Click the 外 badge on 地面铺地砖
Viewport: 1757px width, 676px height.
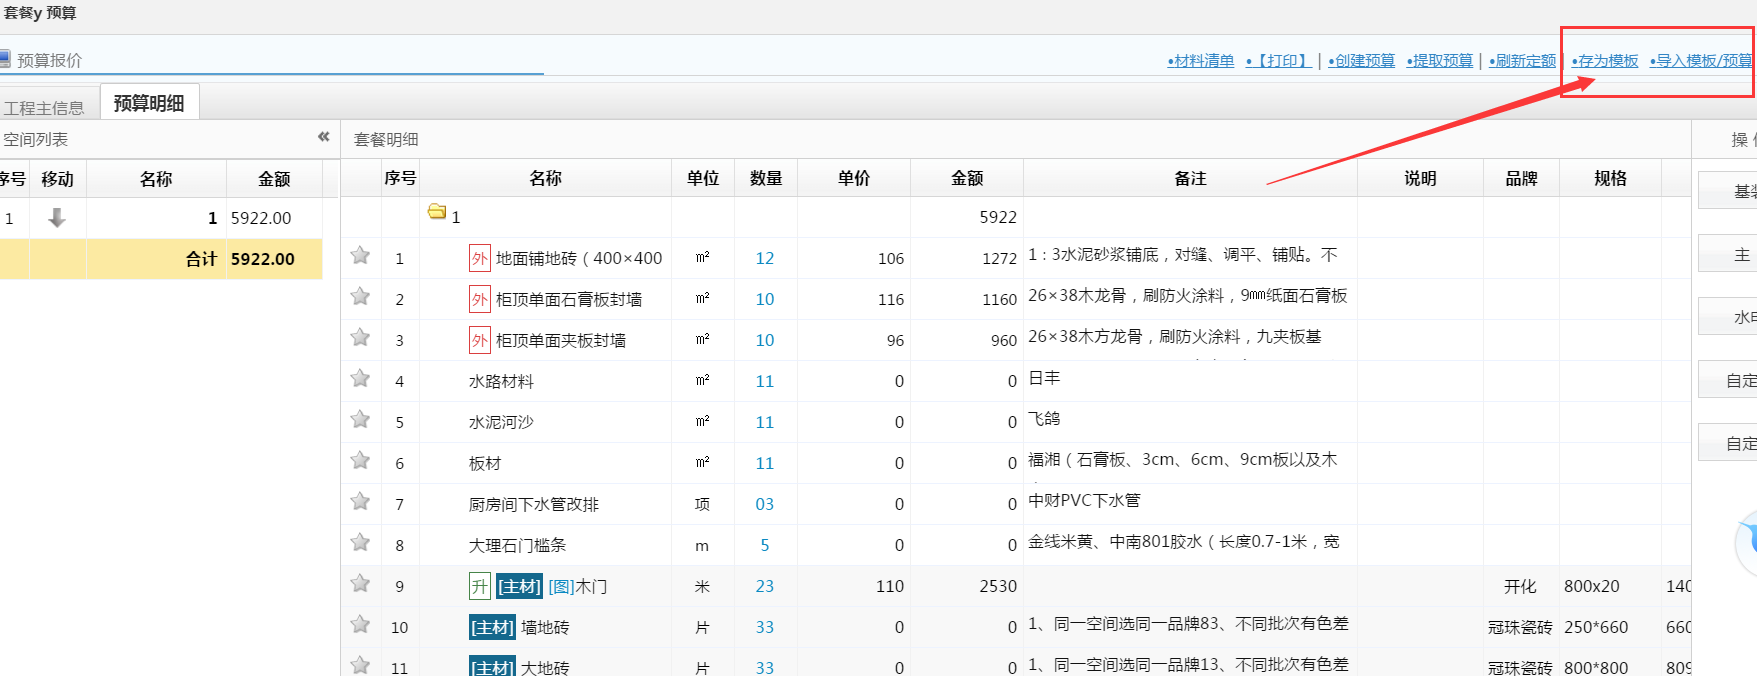click(480, 259)
